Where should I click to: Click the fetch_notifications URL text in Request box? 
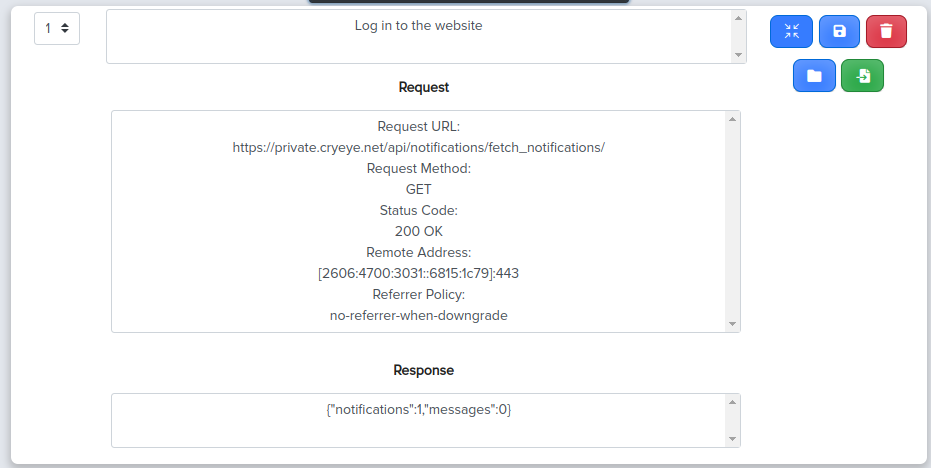click(x=419, y=147)
